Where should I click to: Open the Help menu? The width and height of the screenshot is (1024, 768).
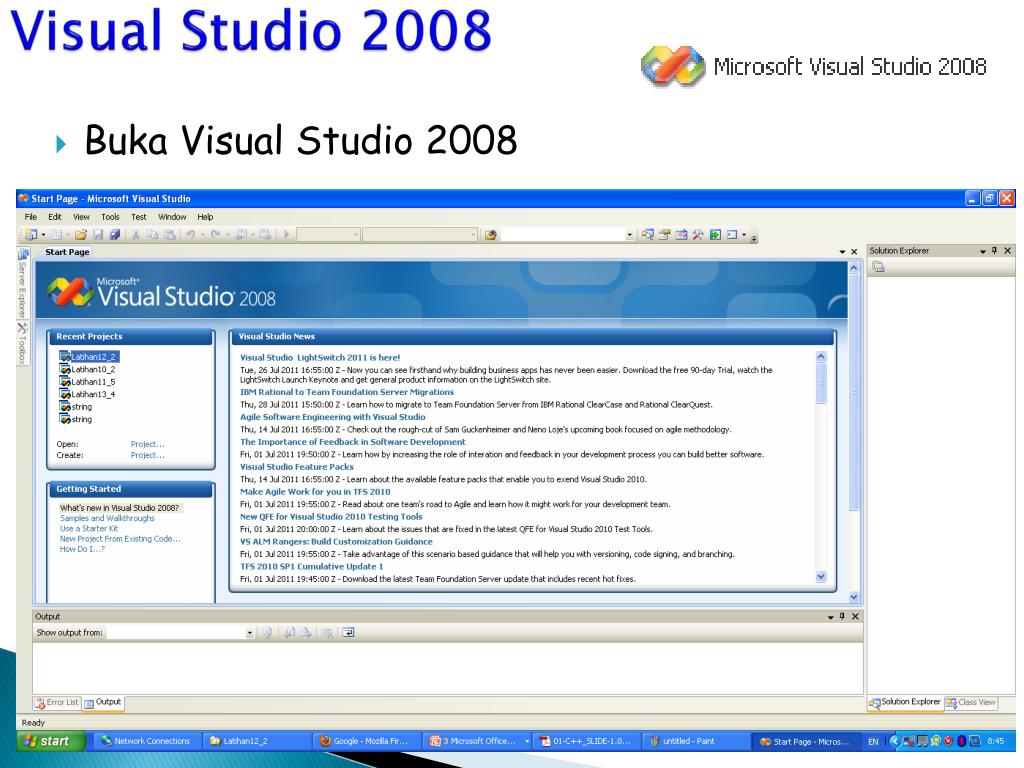point(205,217)
